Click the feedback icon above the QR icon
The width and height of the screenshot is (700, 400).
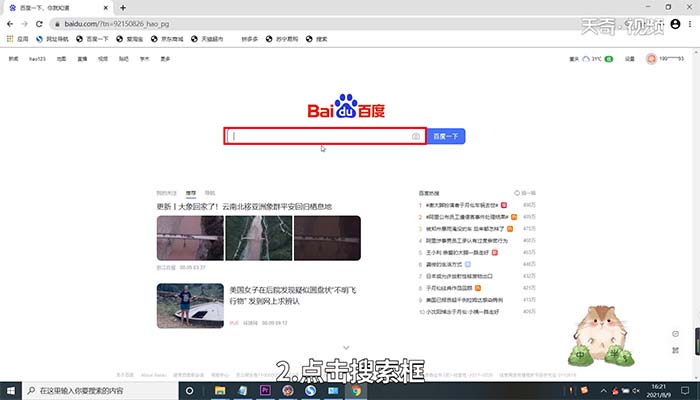point(675,334)
